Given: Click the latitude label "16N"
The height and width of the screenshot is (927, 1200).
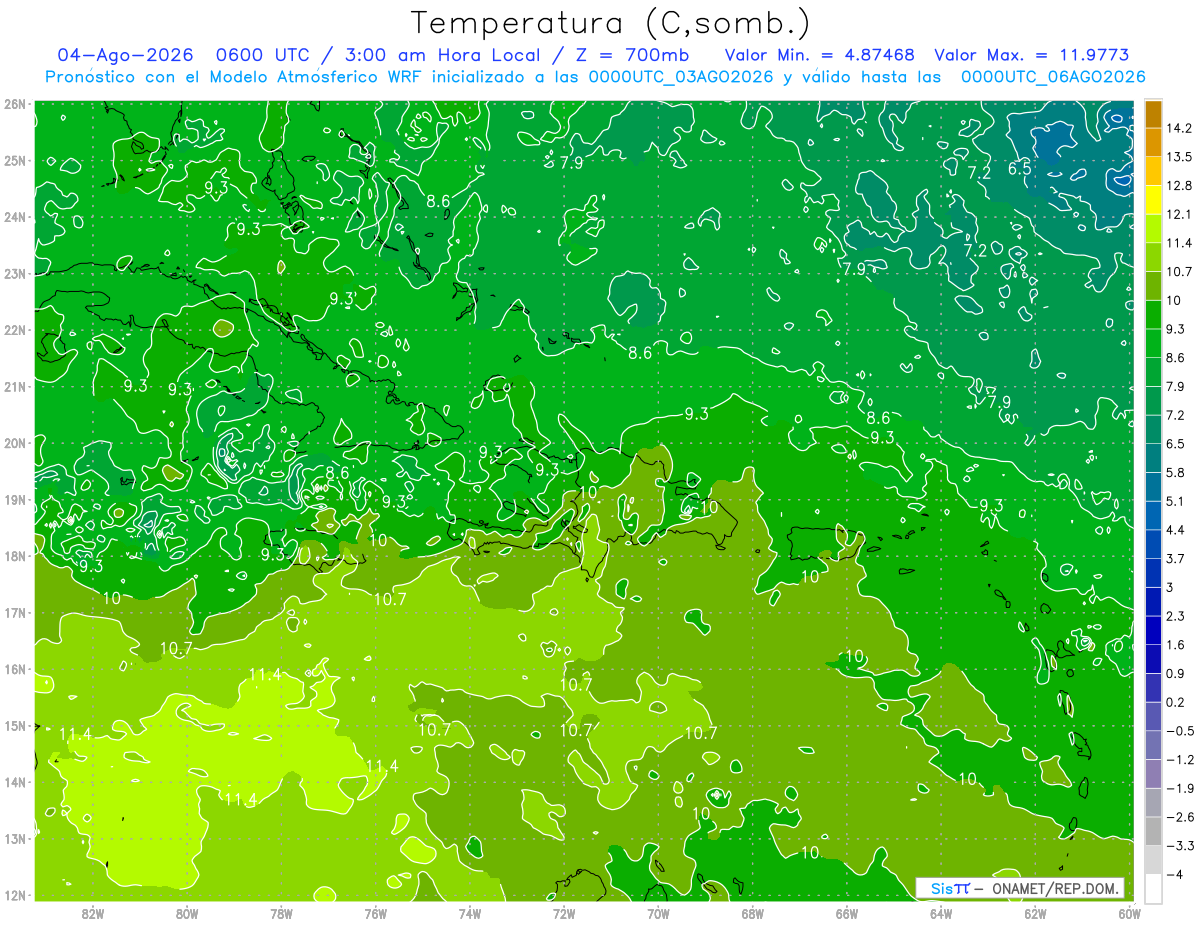Looking at the screenshot, I should tap(15, 669).
